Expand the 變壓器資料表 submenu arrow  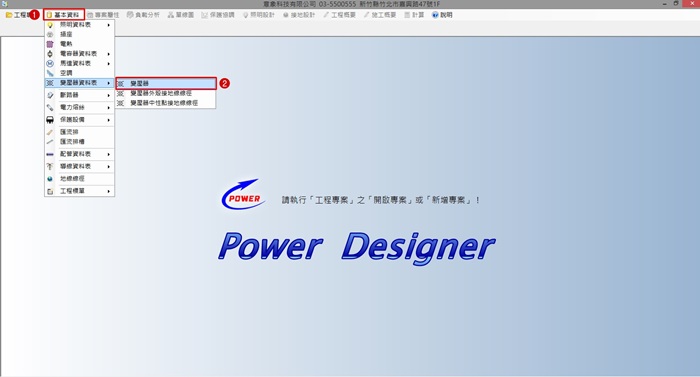[108, 83]
